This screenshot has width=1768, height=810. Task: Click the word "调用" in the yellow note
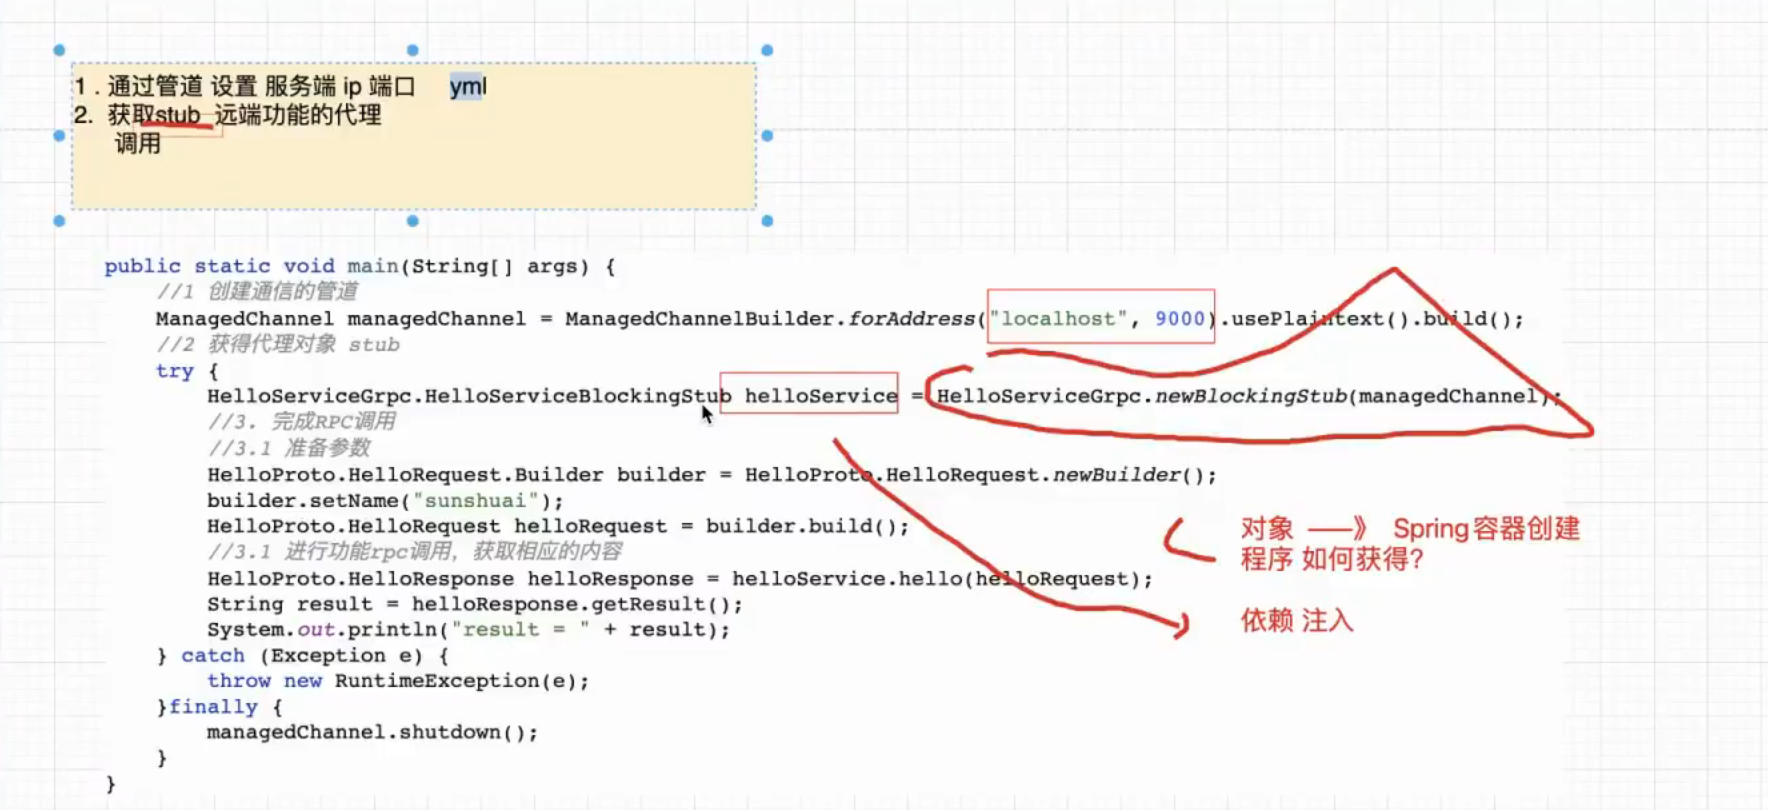[x=138, y=143]
